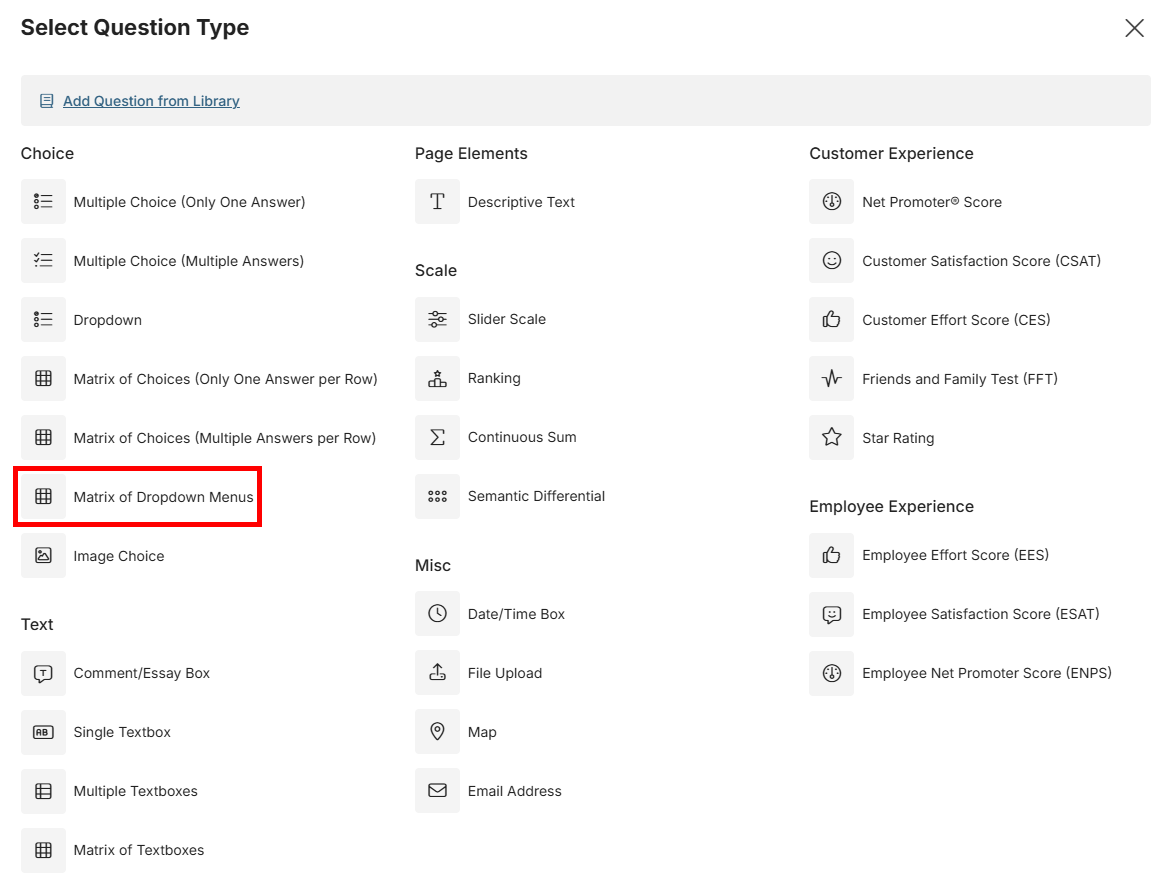Select the Customer Effort Score (CES) label
The height and width of the screenshot is (896, 1156).
coord(956,320)
